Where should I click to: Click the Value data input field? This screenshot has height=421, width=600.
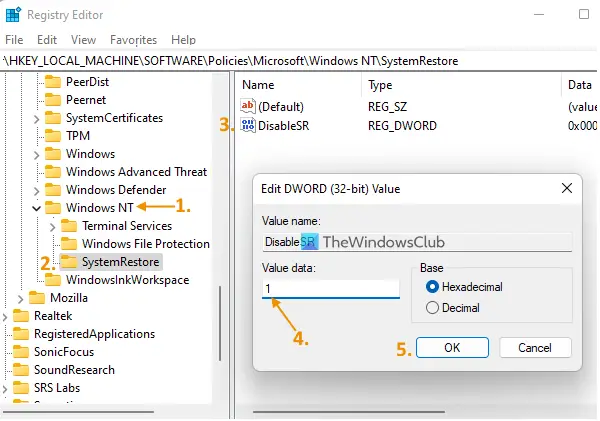click(331, 288)
